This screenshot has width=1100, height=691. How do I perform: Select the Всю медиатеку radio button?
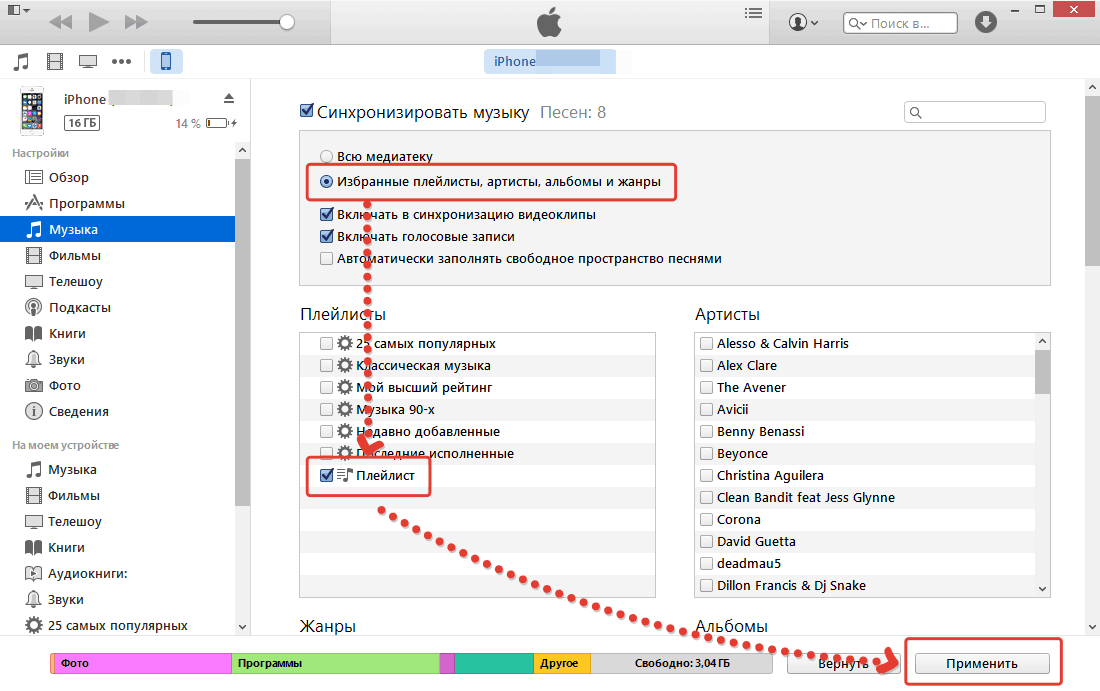point(326,156)
